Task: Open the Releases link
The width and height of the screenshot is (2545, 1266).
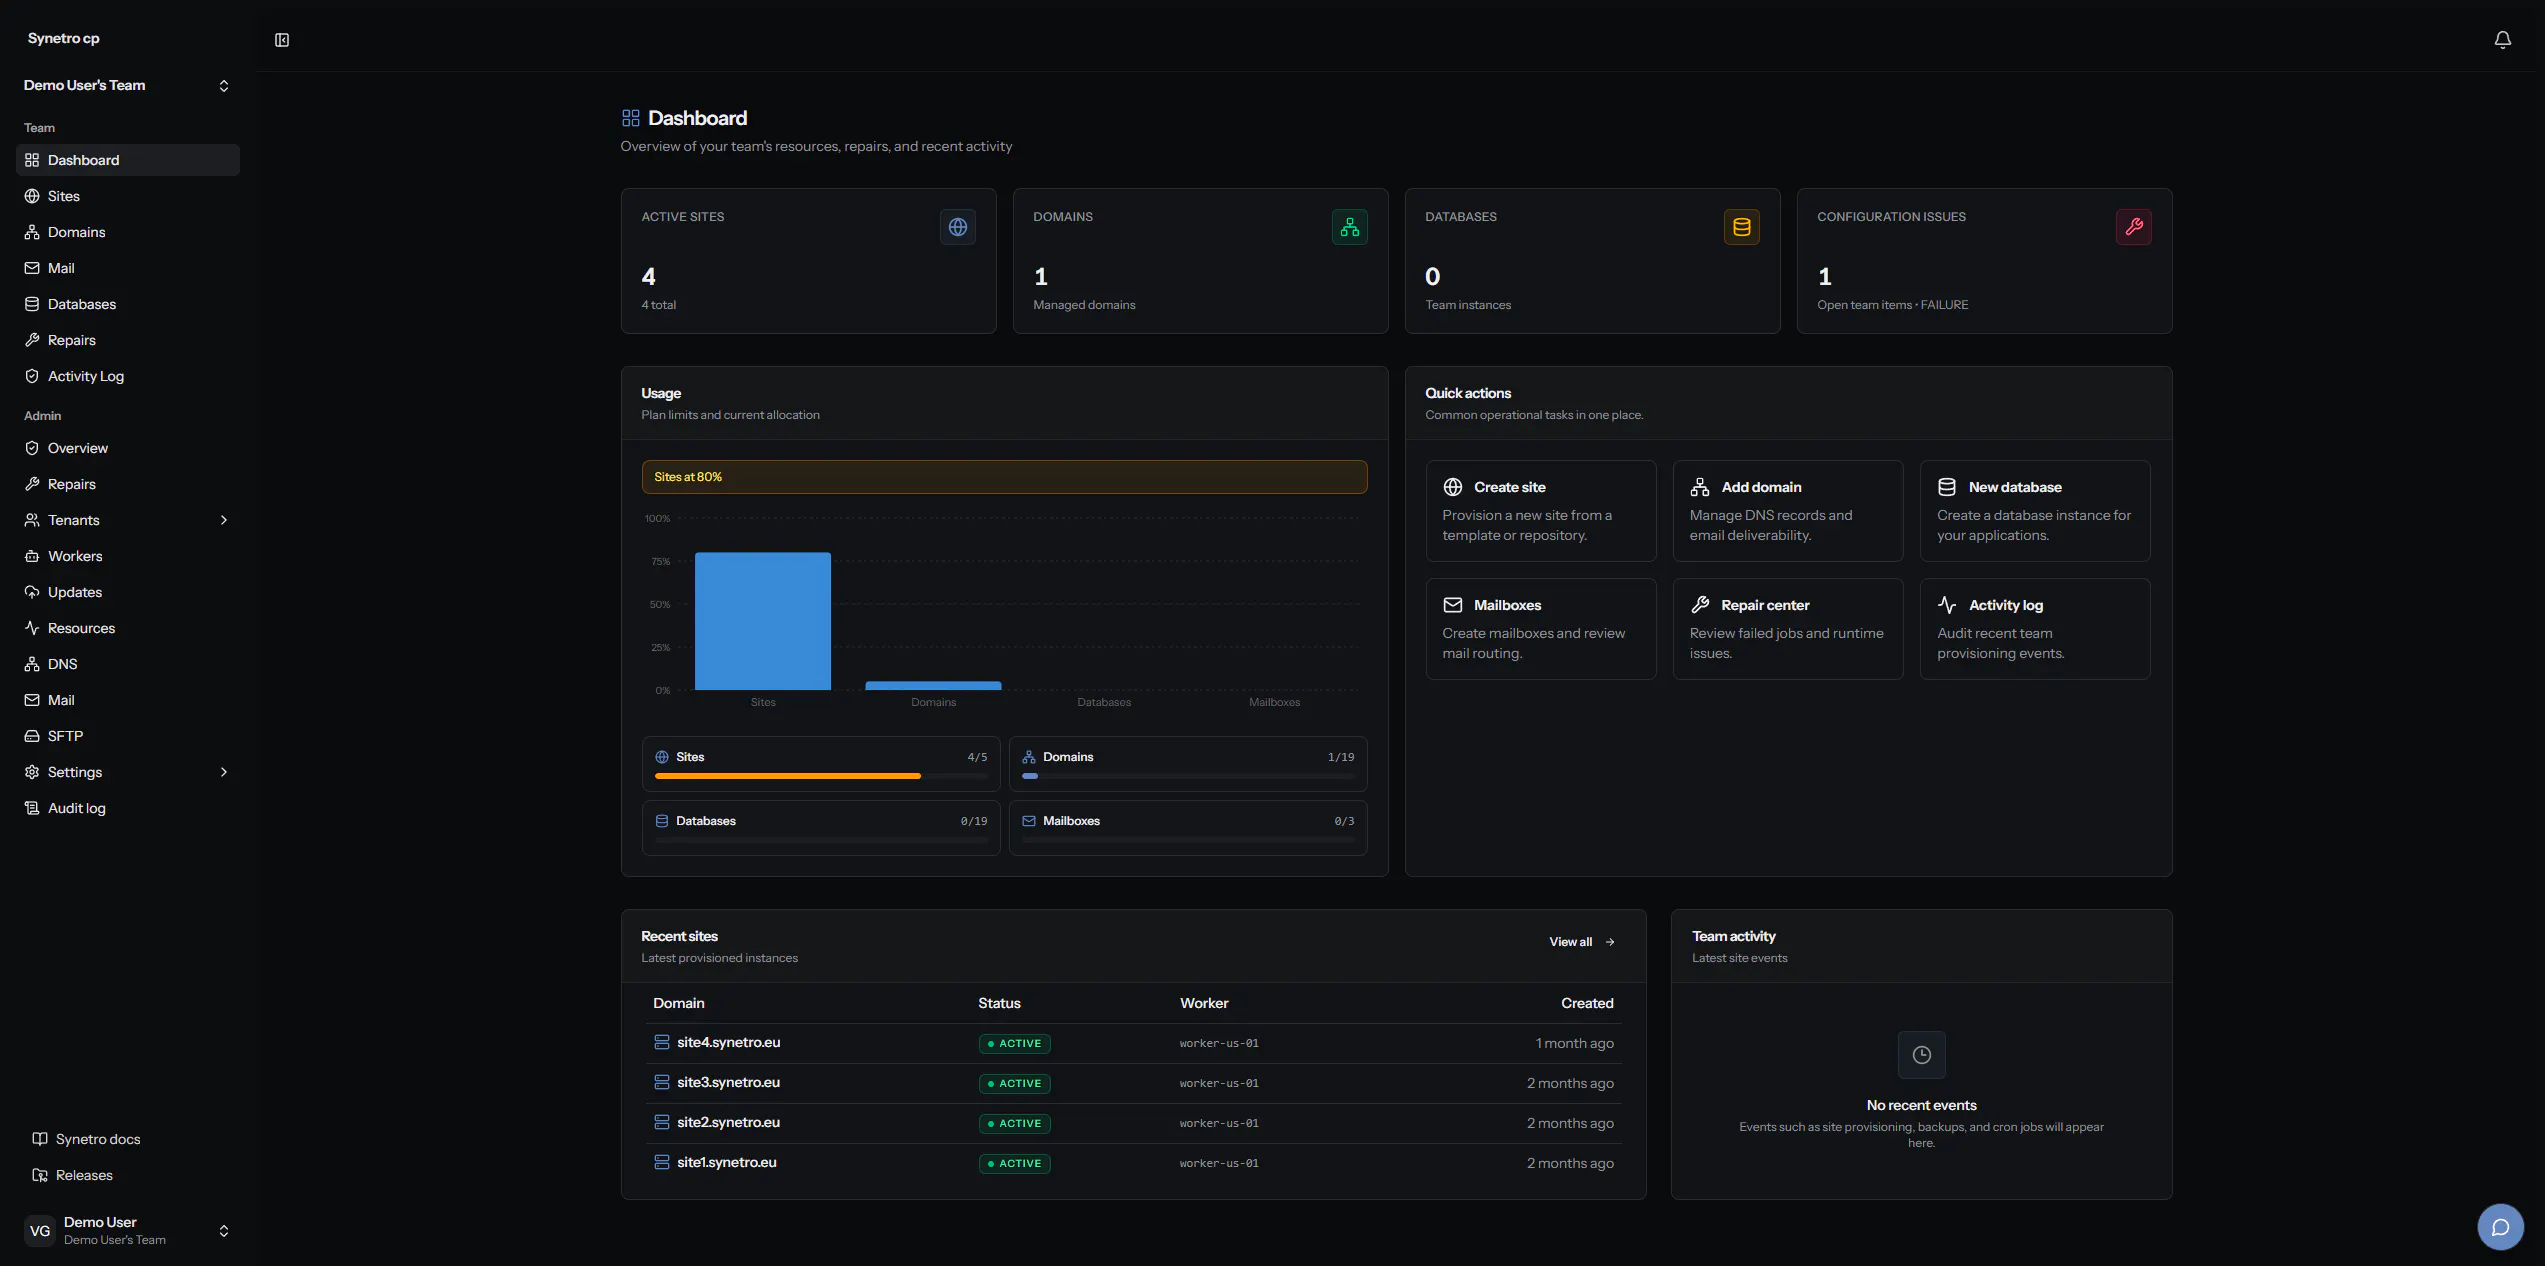Action: tap(128, 1175)
